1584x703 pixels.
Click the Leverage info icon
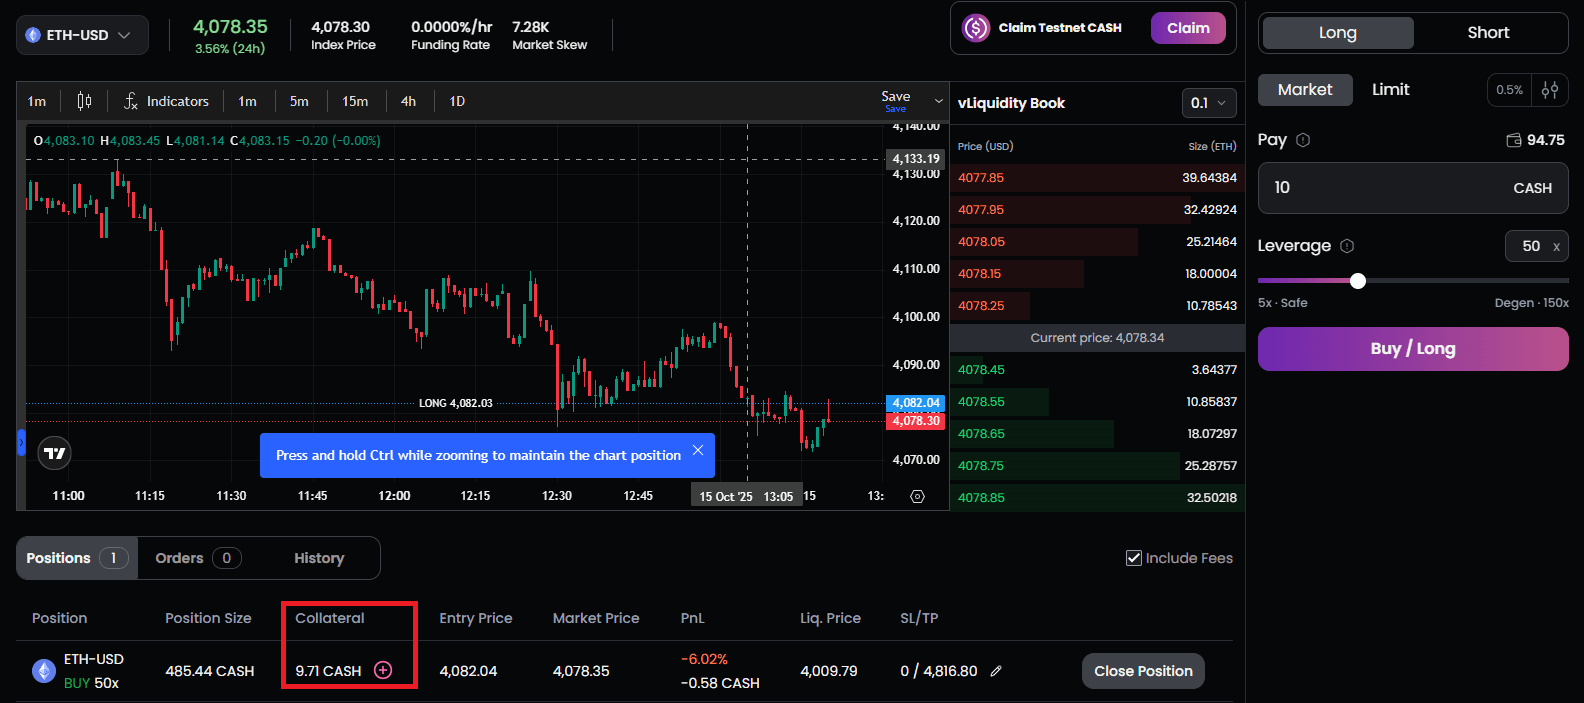point(1347,246)
